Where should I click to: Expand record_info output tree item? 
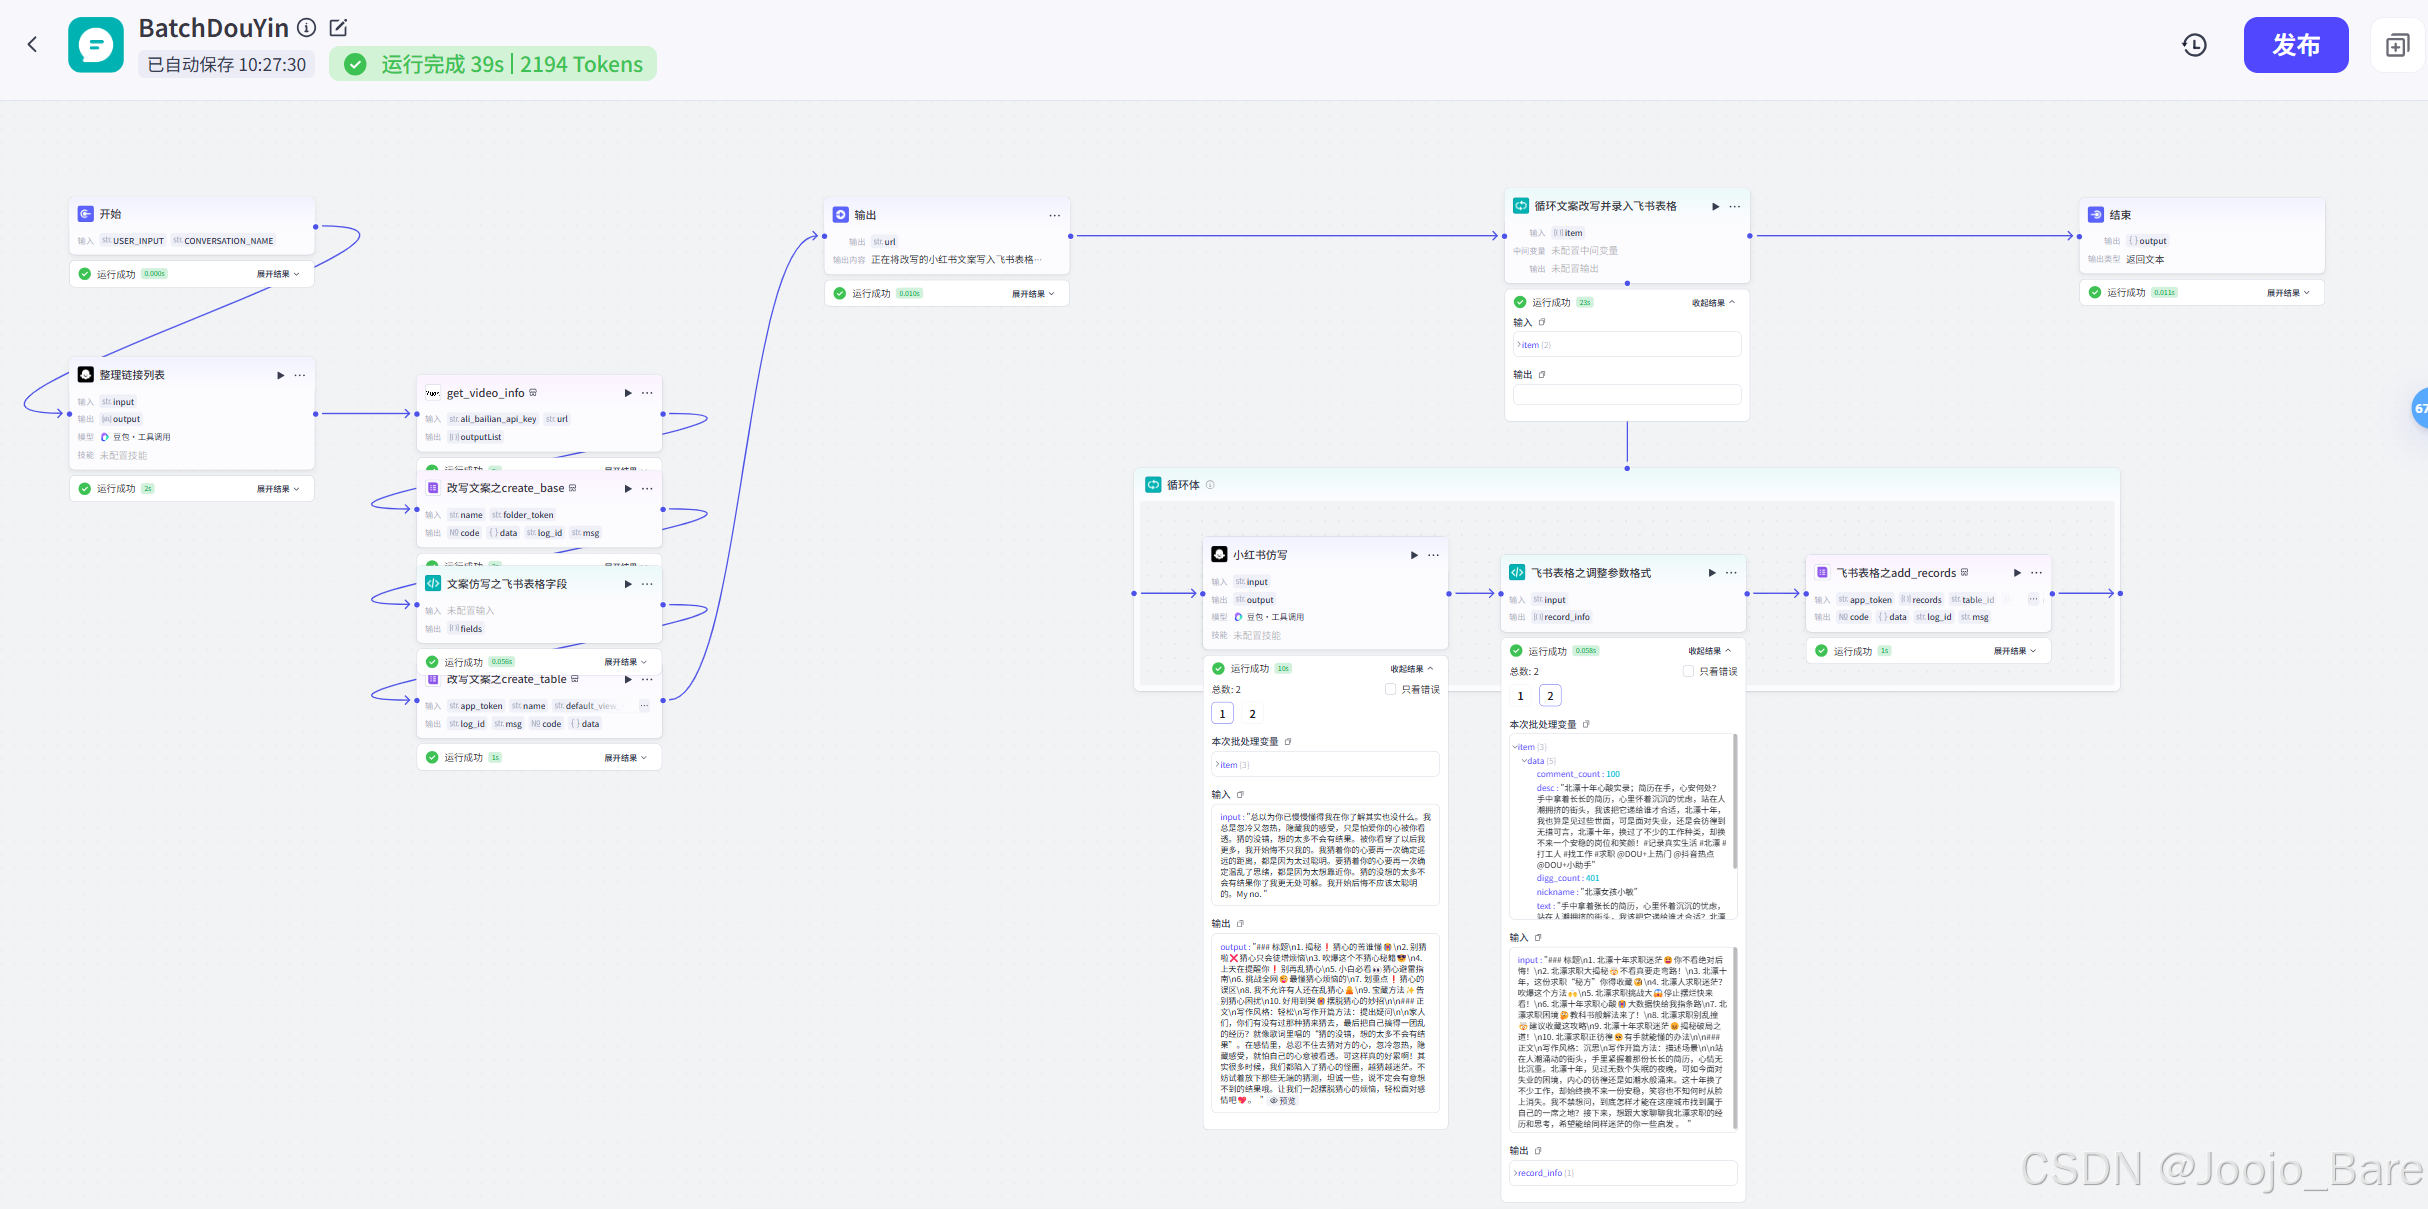[1516, 1173]
